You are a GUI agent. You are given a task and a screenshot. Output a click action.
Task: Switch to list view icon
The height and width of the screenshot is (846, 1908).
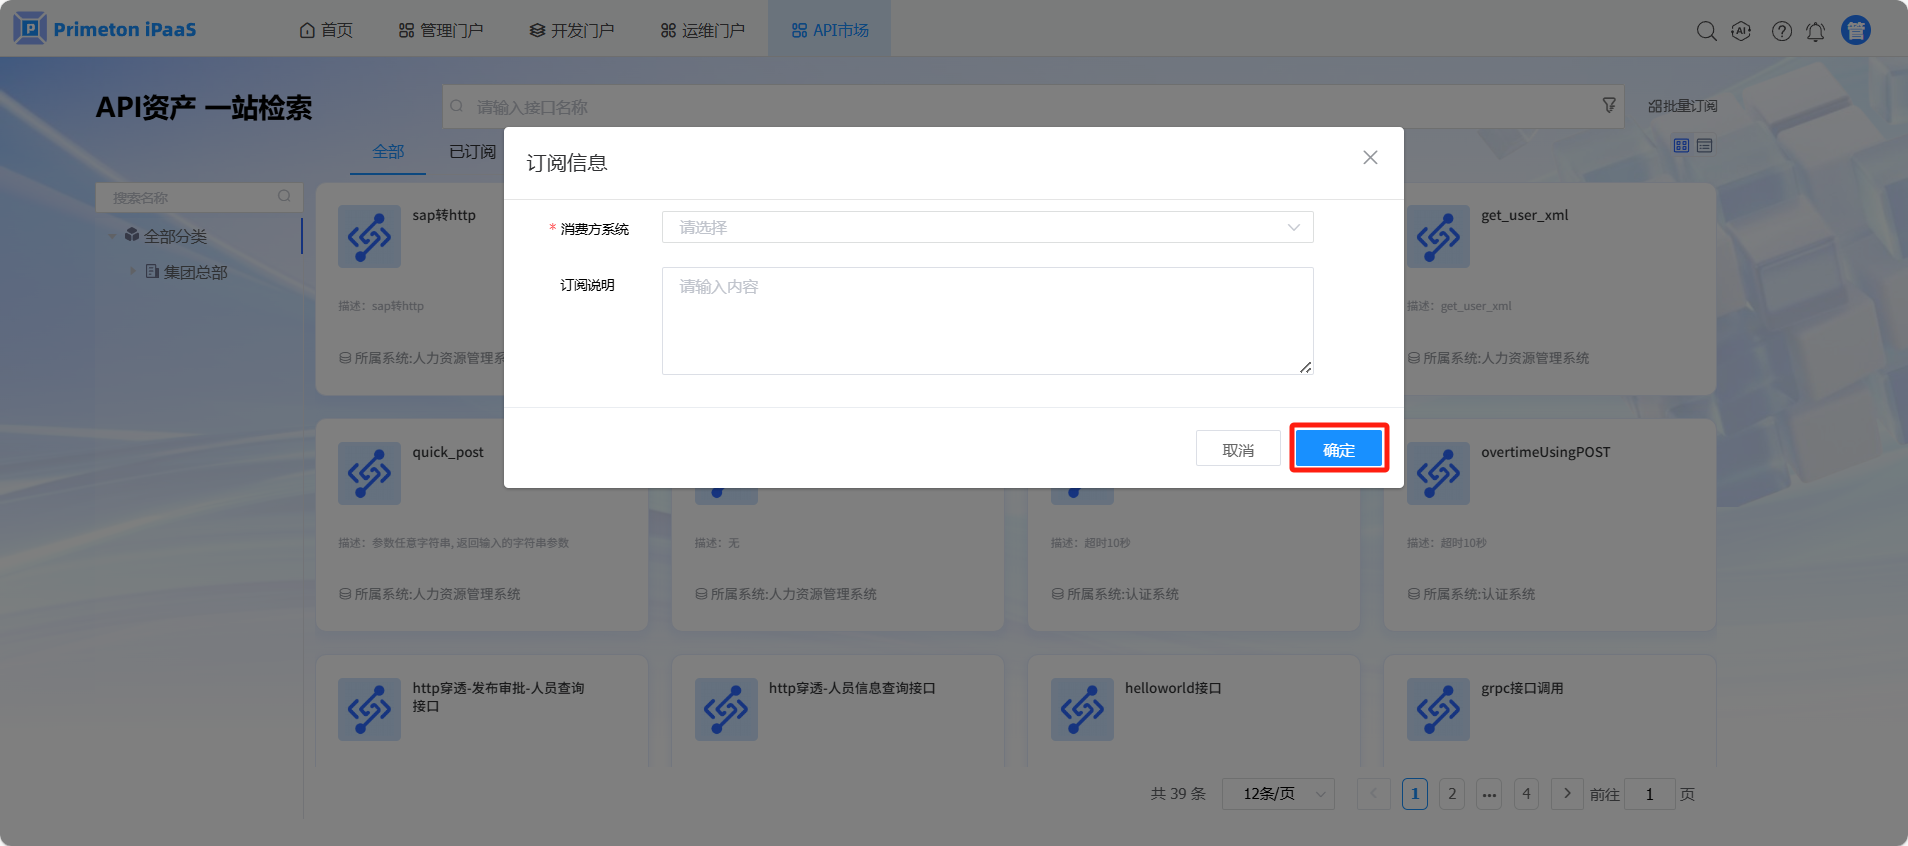click(1705, 146)
